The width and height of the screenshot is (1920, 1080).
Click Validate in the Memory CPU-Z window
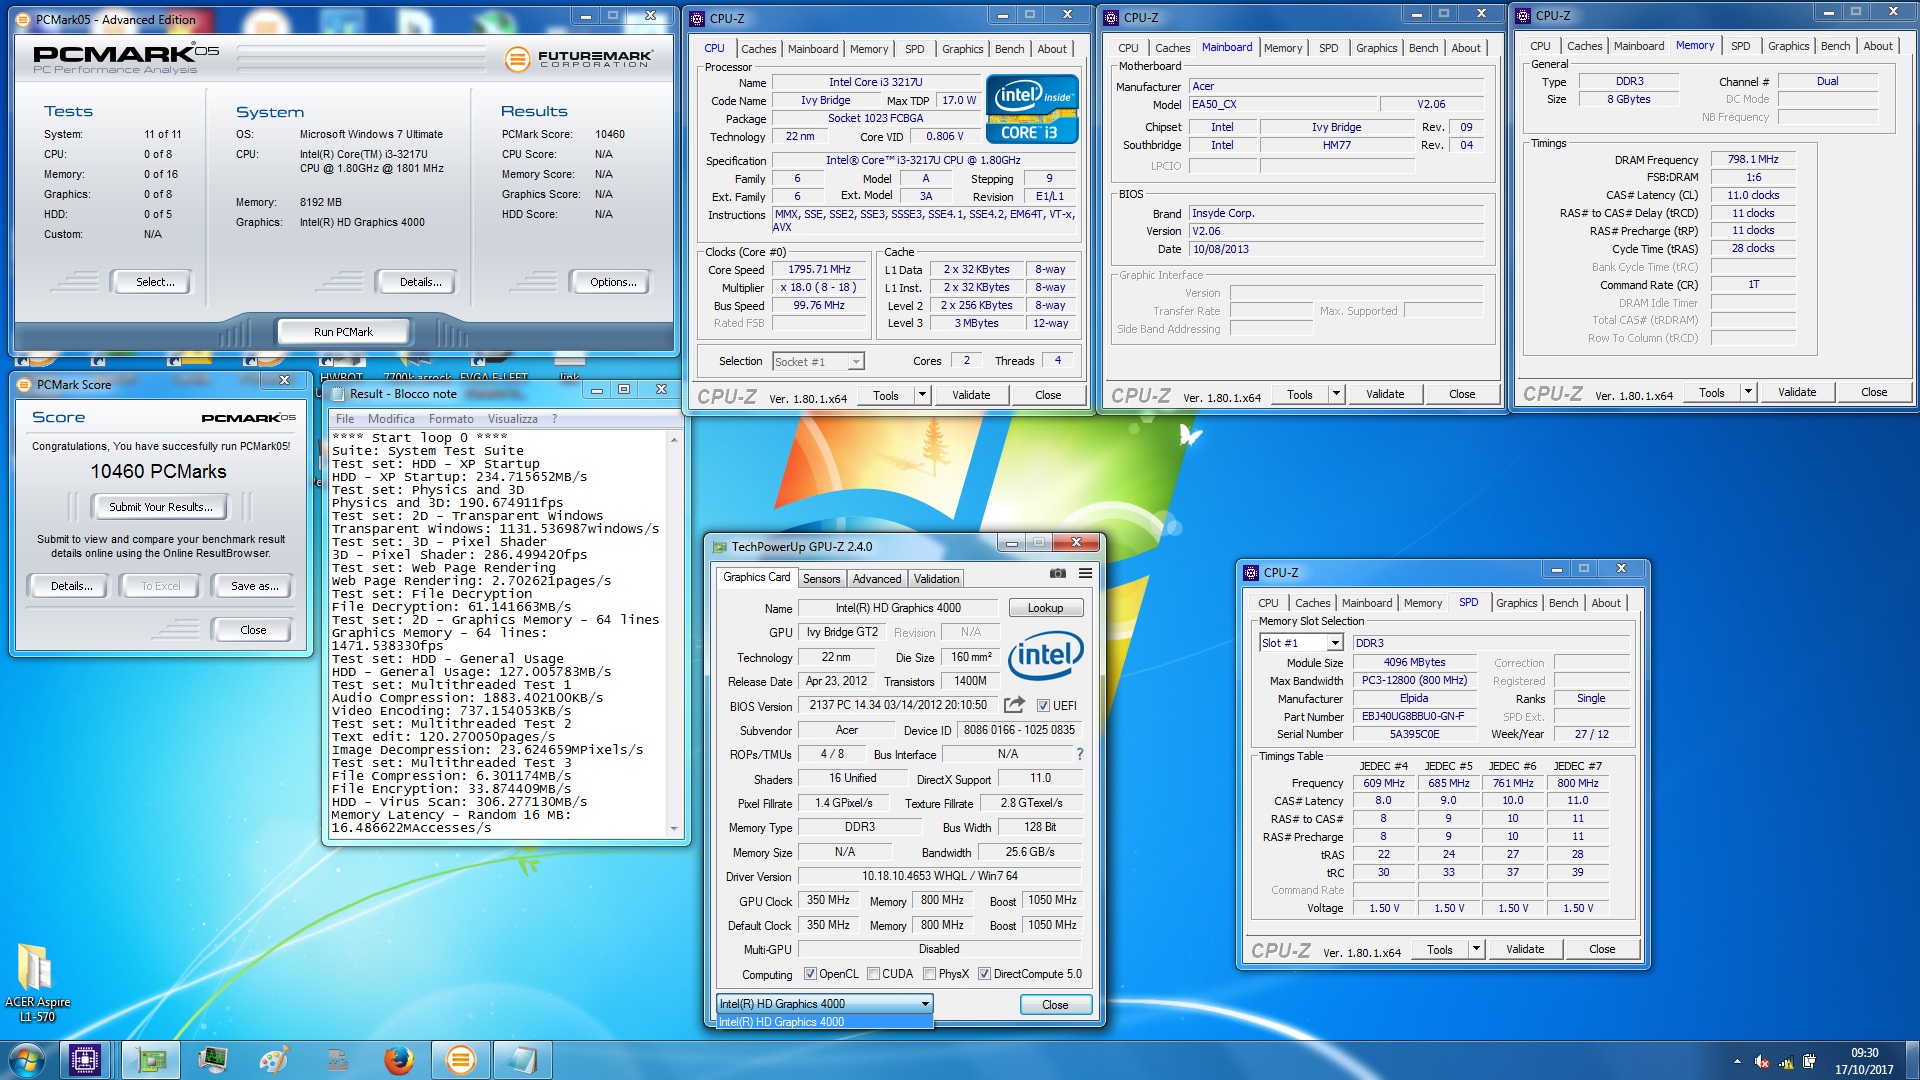pyautogui.click(x=1797, y=392)
